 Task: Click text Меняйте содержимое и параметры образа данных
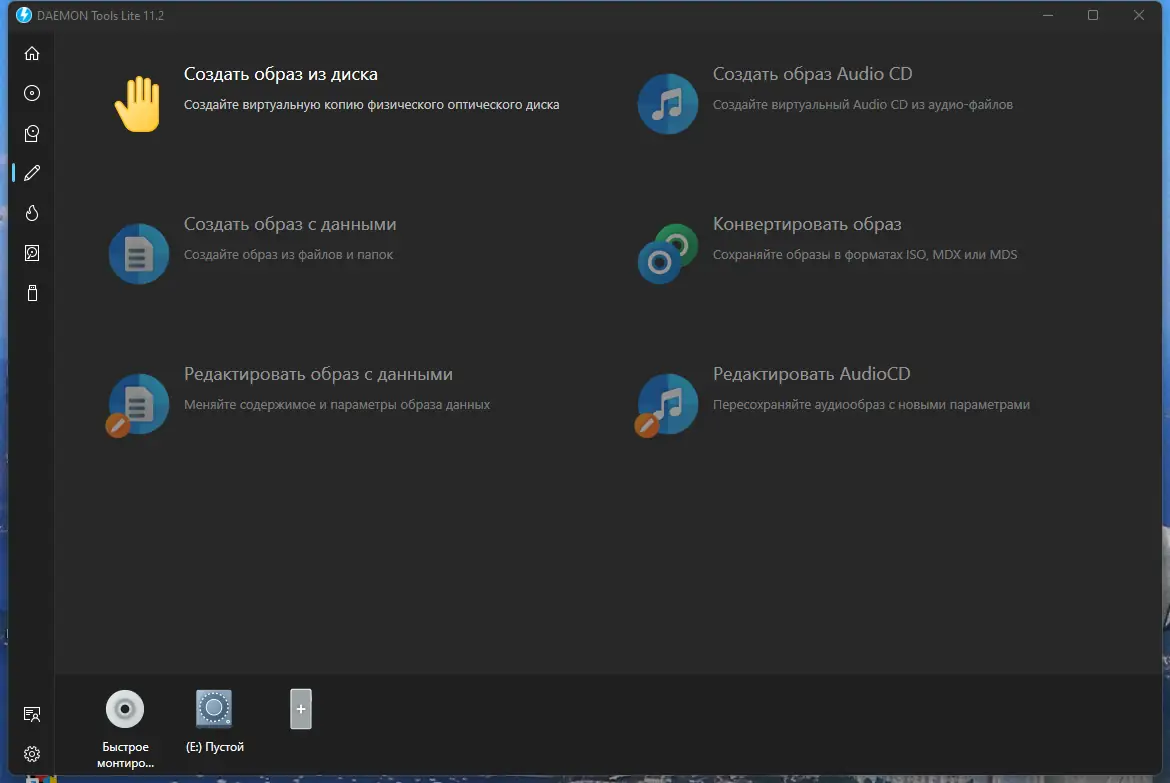tap(337, 405)
